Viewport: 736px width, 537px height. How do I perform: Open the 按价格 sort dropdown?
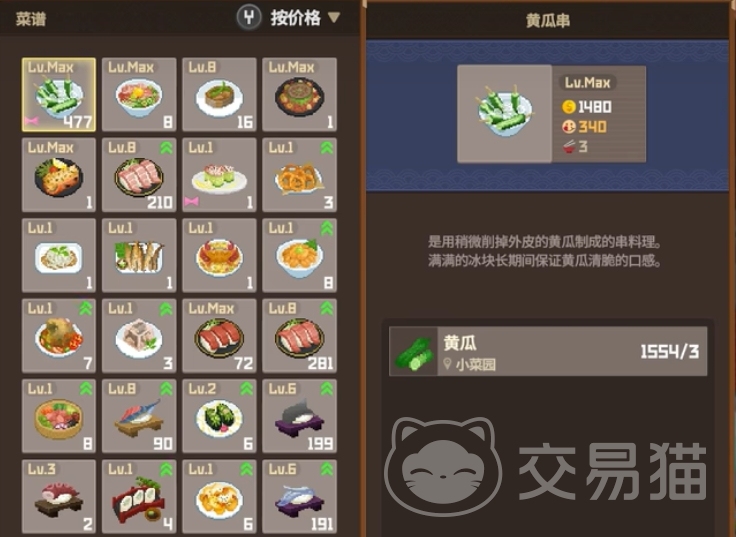click(x=295, y=18)
